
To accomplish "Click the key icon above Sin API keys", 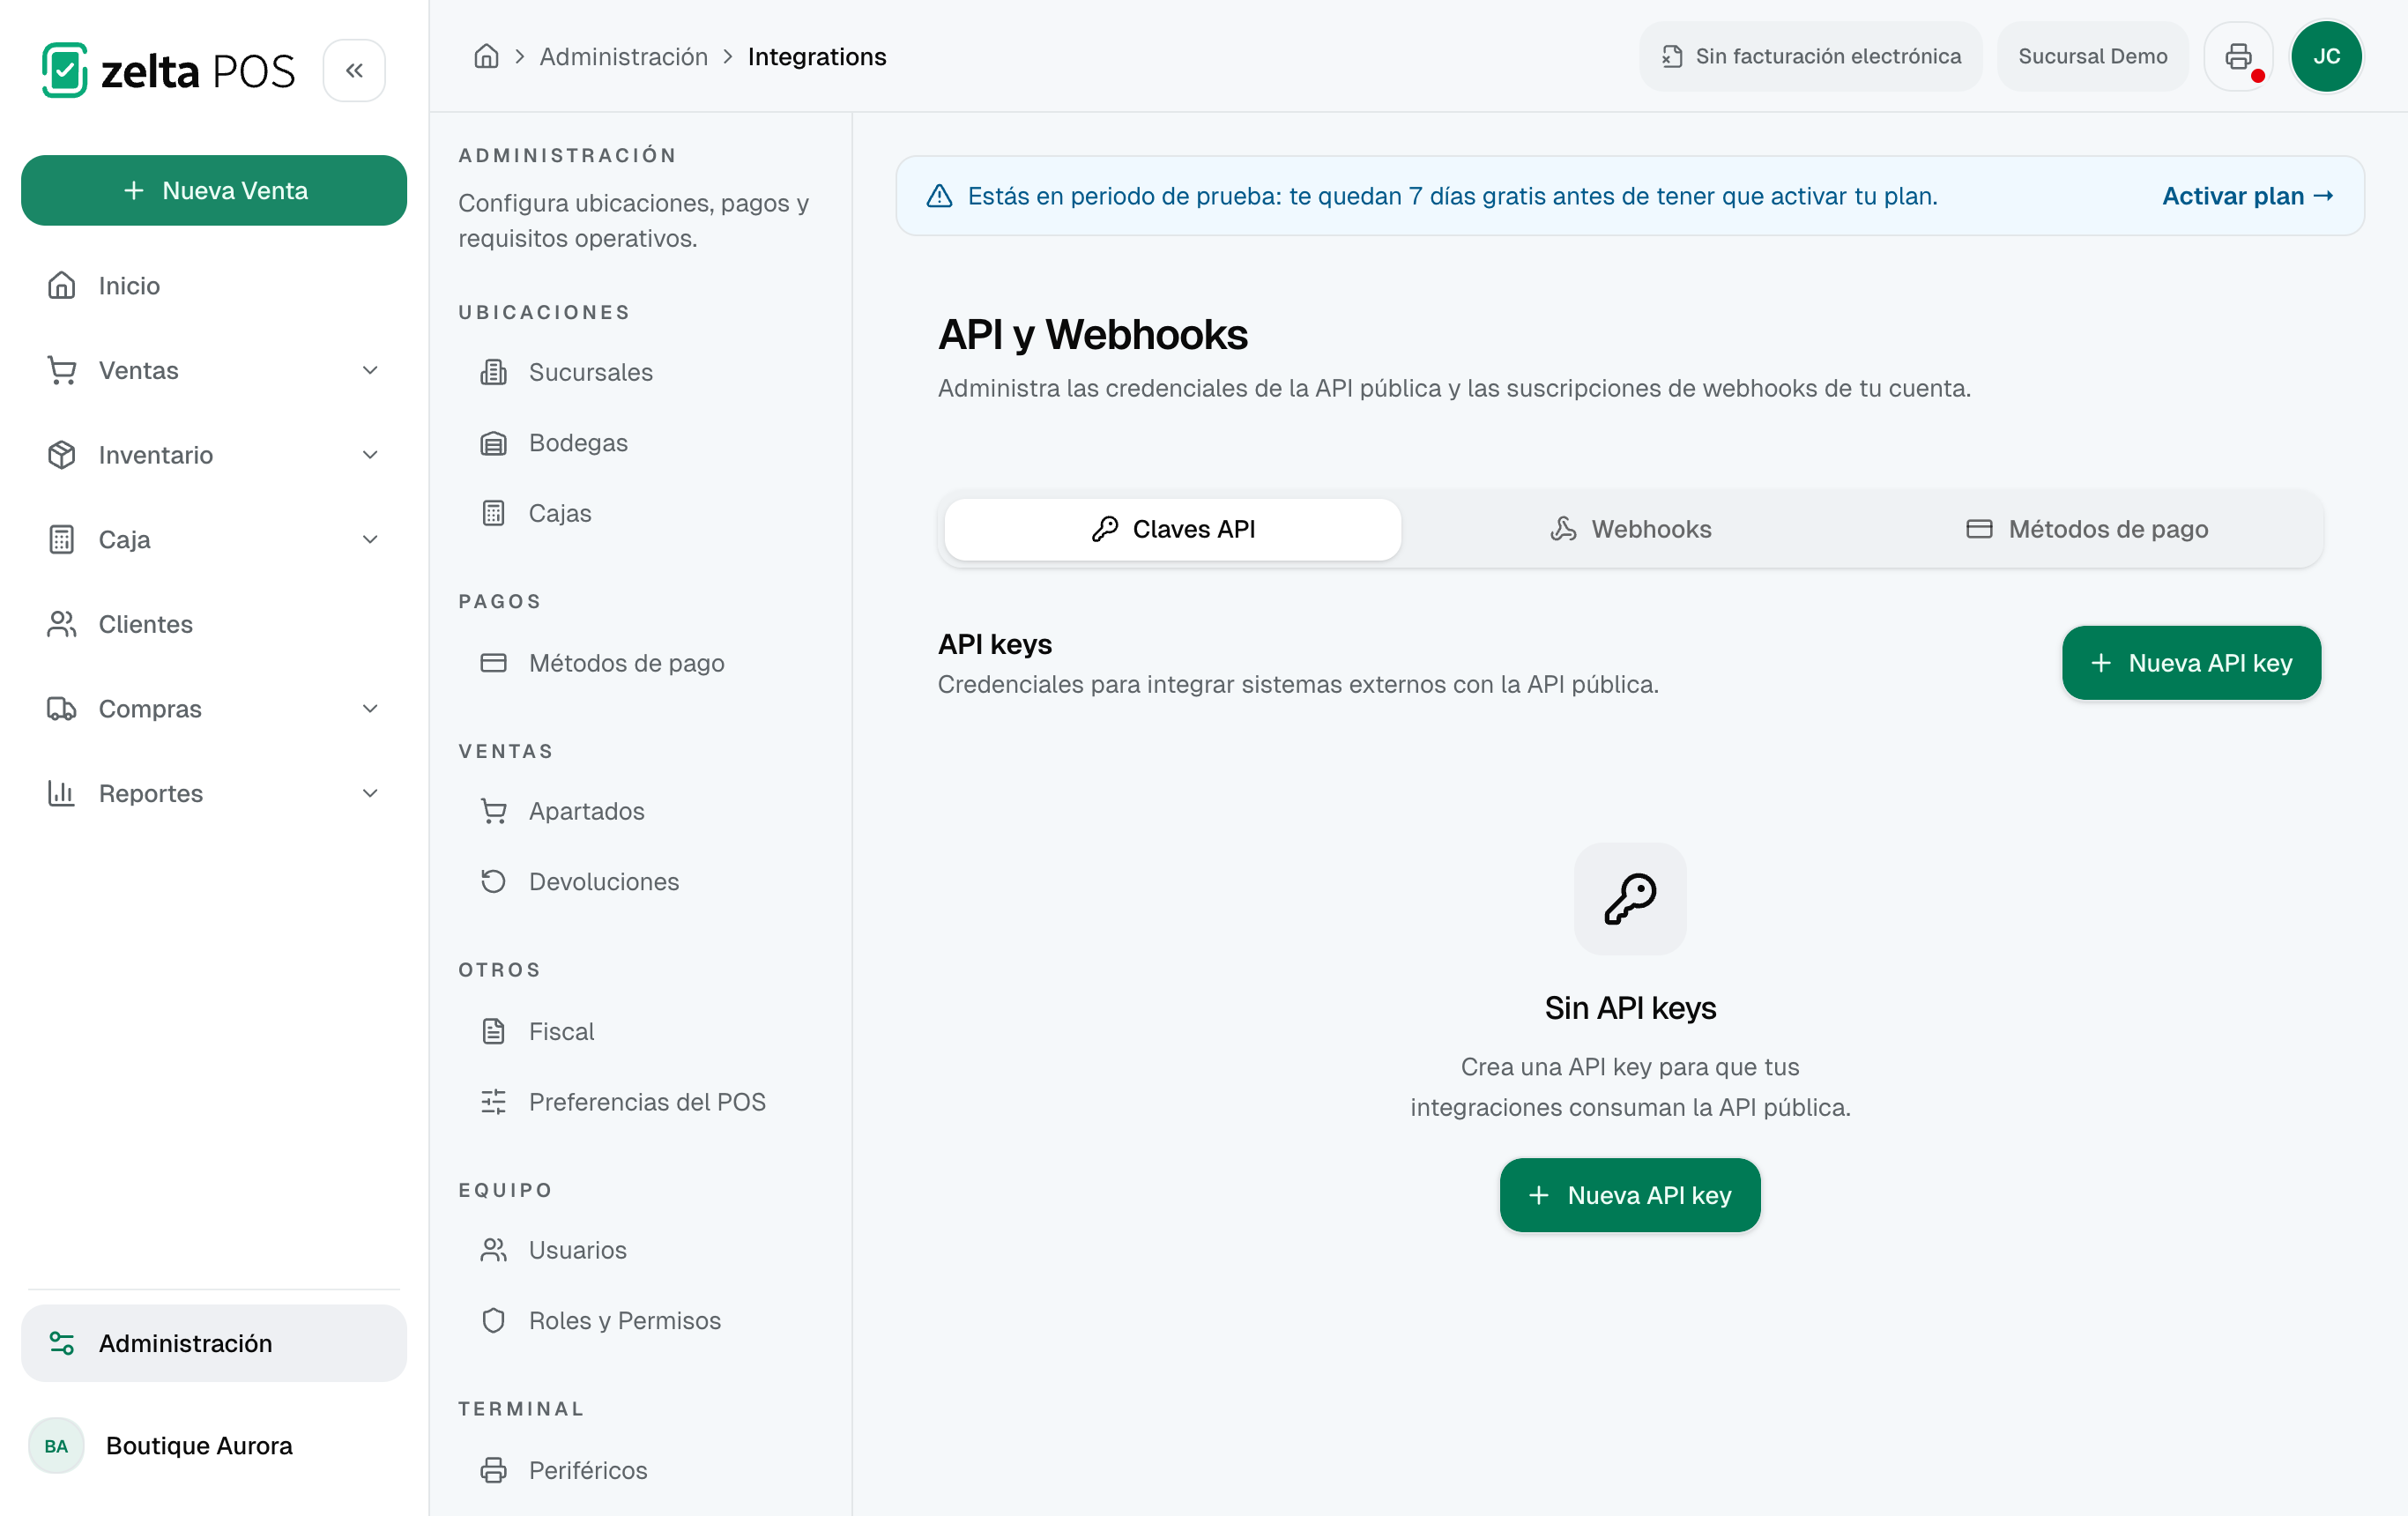I will [x=1630, y=898].
